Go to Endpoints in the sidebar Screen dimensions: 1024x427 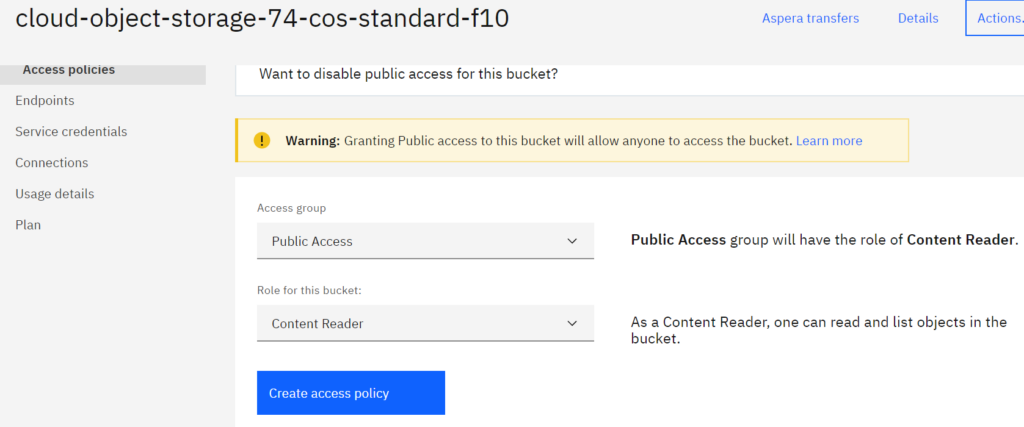(45, 101)
